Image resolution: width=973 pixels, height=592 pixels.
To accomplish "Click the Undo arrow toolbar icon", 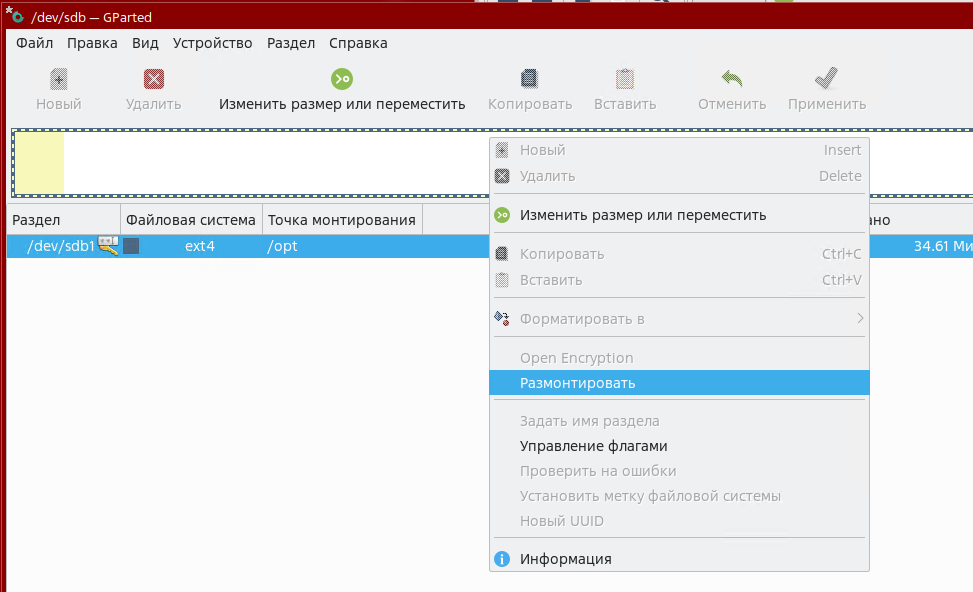I will (732, 79).
